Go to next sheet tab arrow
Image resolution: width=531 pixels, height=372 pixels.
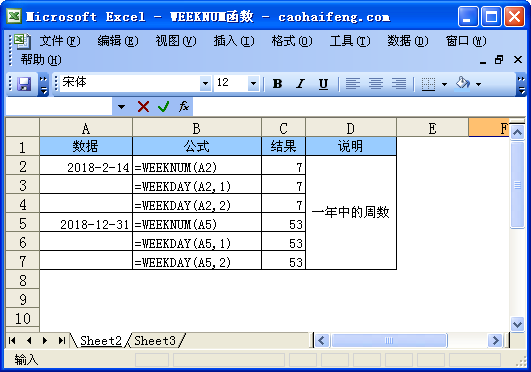coord(45,340)
